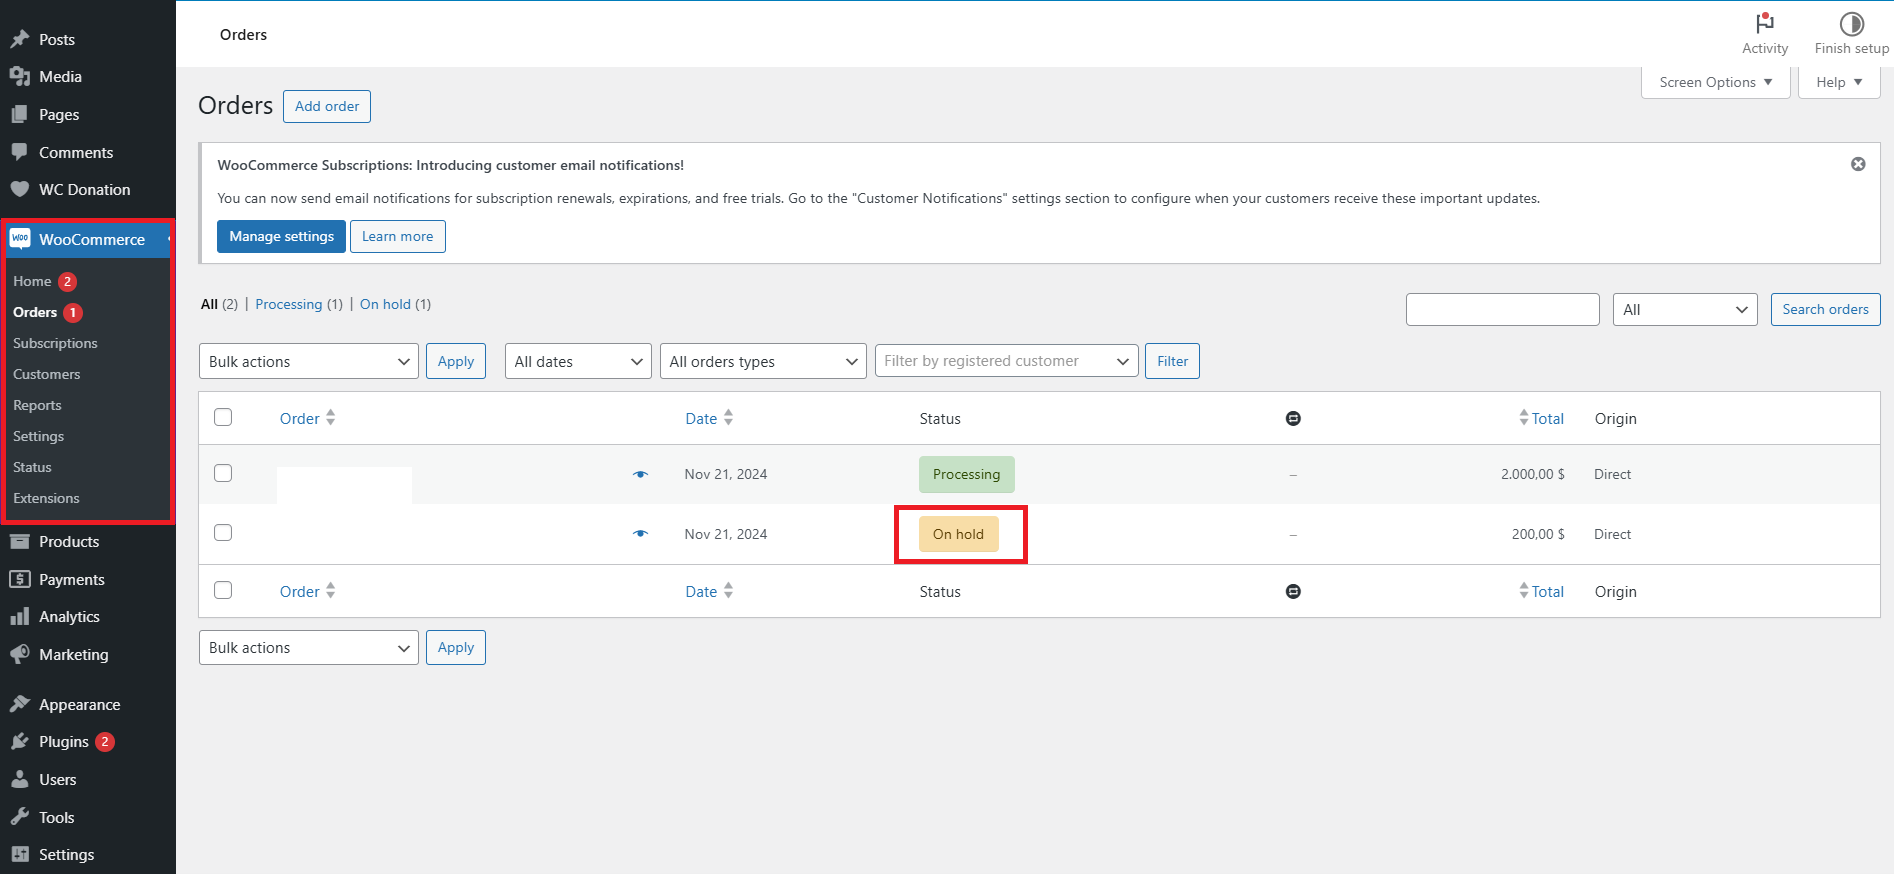Tick the select-all checkbox in table header
Viewport: 1894px width, 874px height.
point(223,417)
